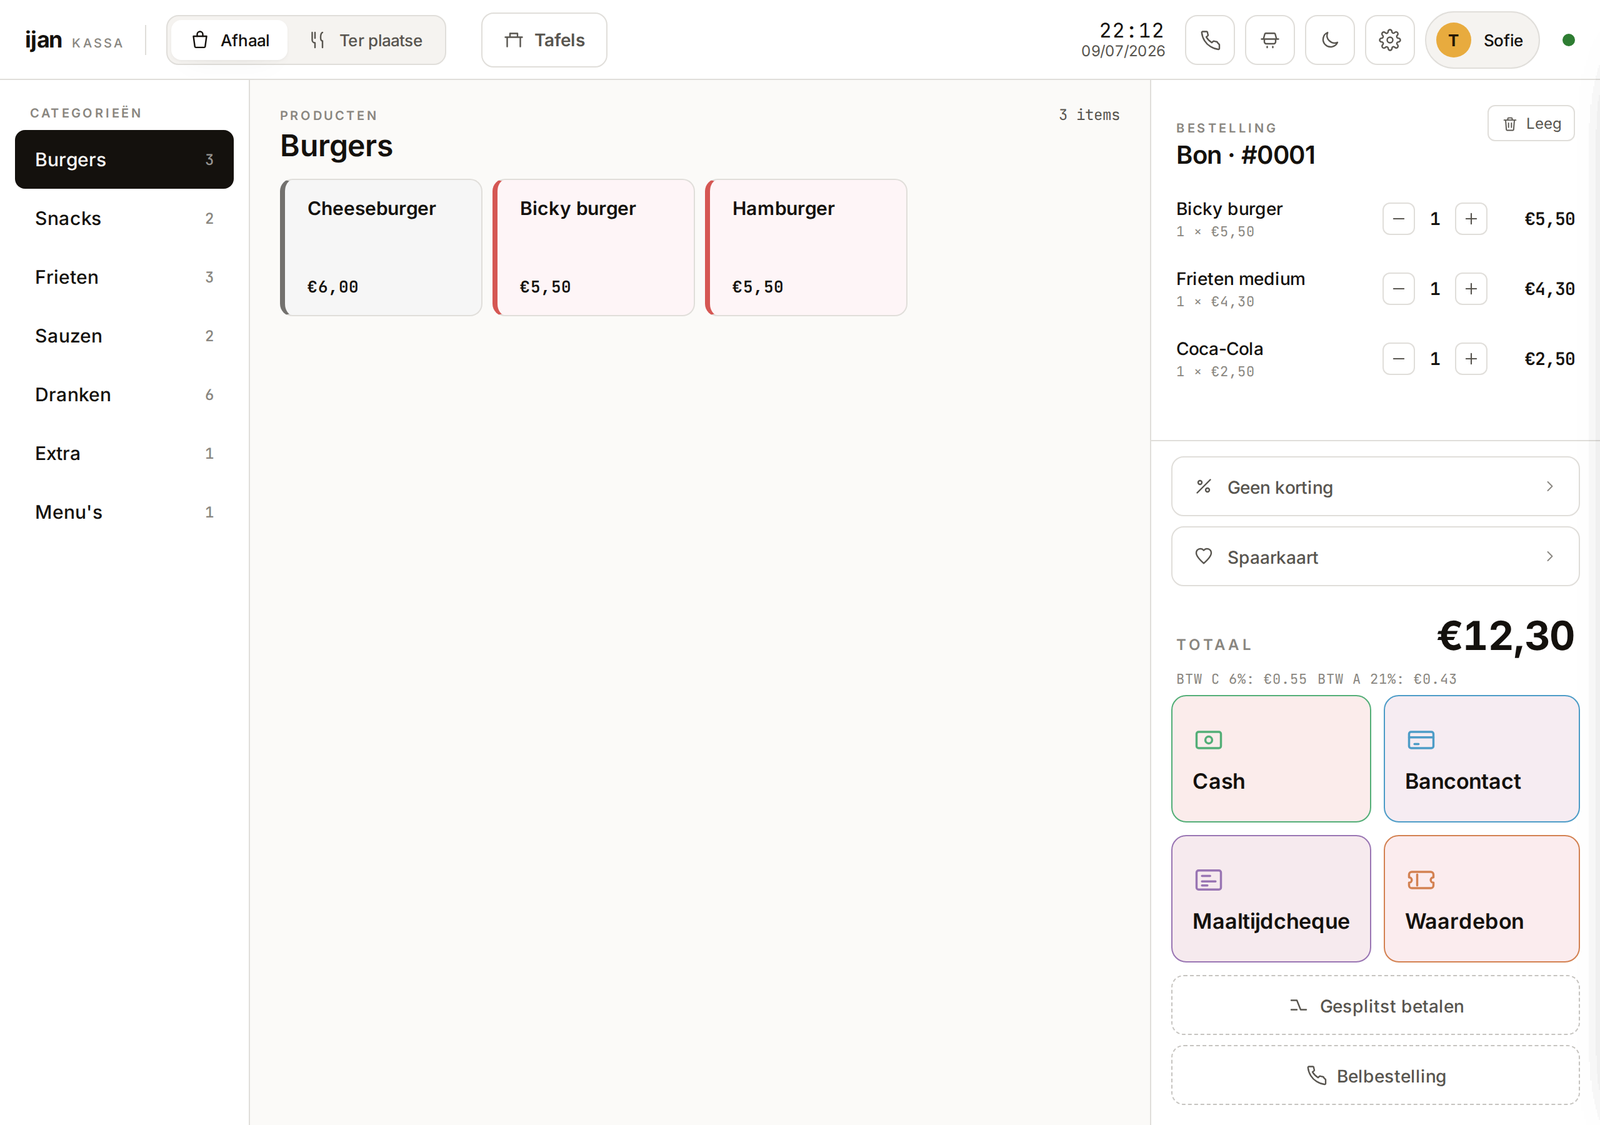Viewport: 1600px width, 1125px height.
Task: Click the BTW tax breakdown line
Action: (1316, 679)
